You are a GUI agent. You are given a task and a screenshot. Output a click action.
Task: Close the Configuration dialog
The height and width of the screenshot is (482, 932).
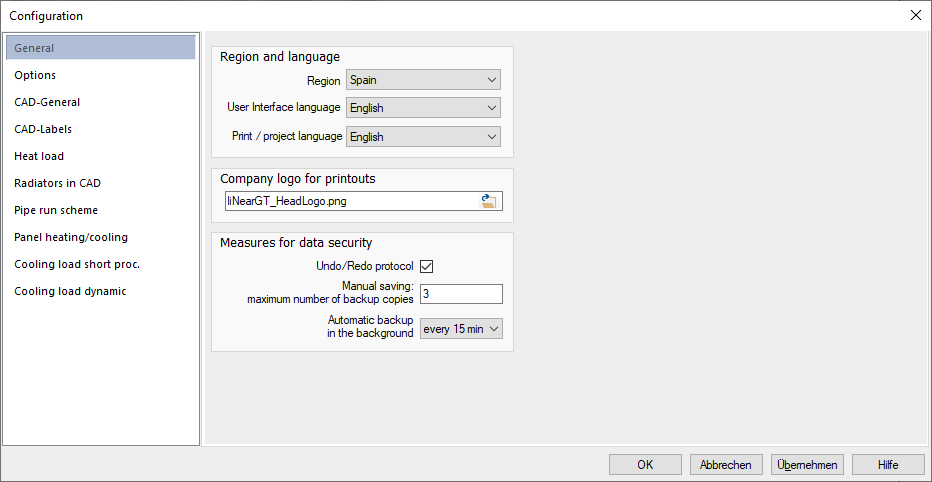point(915,15)
